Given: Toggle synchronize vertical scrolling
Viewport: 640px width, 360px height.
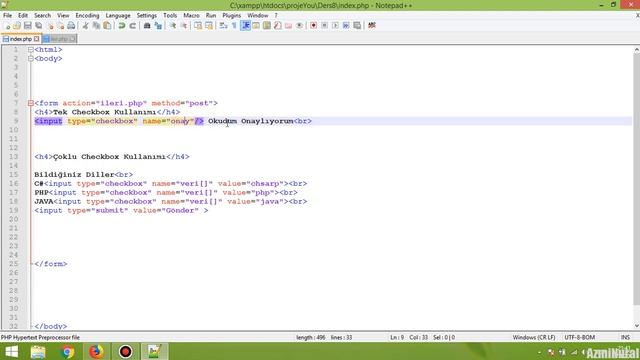Looking at the screenshot, I should pyautogui.click(x=198, y=26).
